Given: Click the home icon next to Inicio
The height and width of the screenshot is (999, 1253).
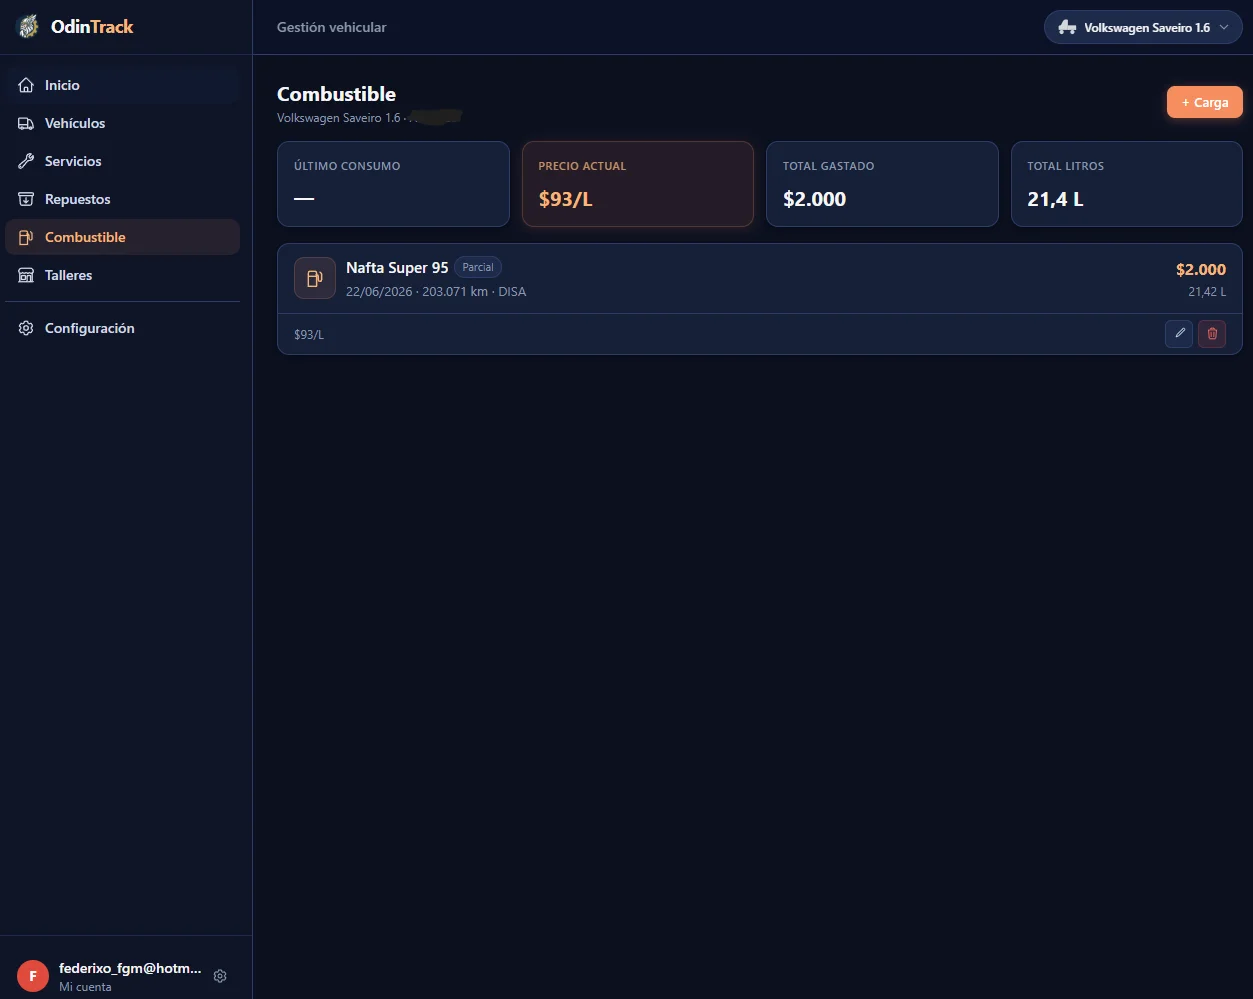Looking at the screenshot, I should 26,85.
